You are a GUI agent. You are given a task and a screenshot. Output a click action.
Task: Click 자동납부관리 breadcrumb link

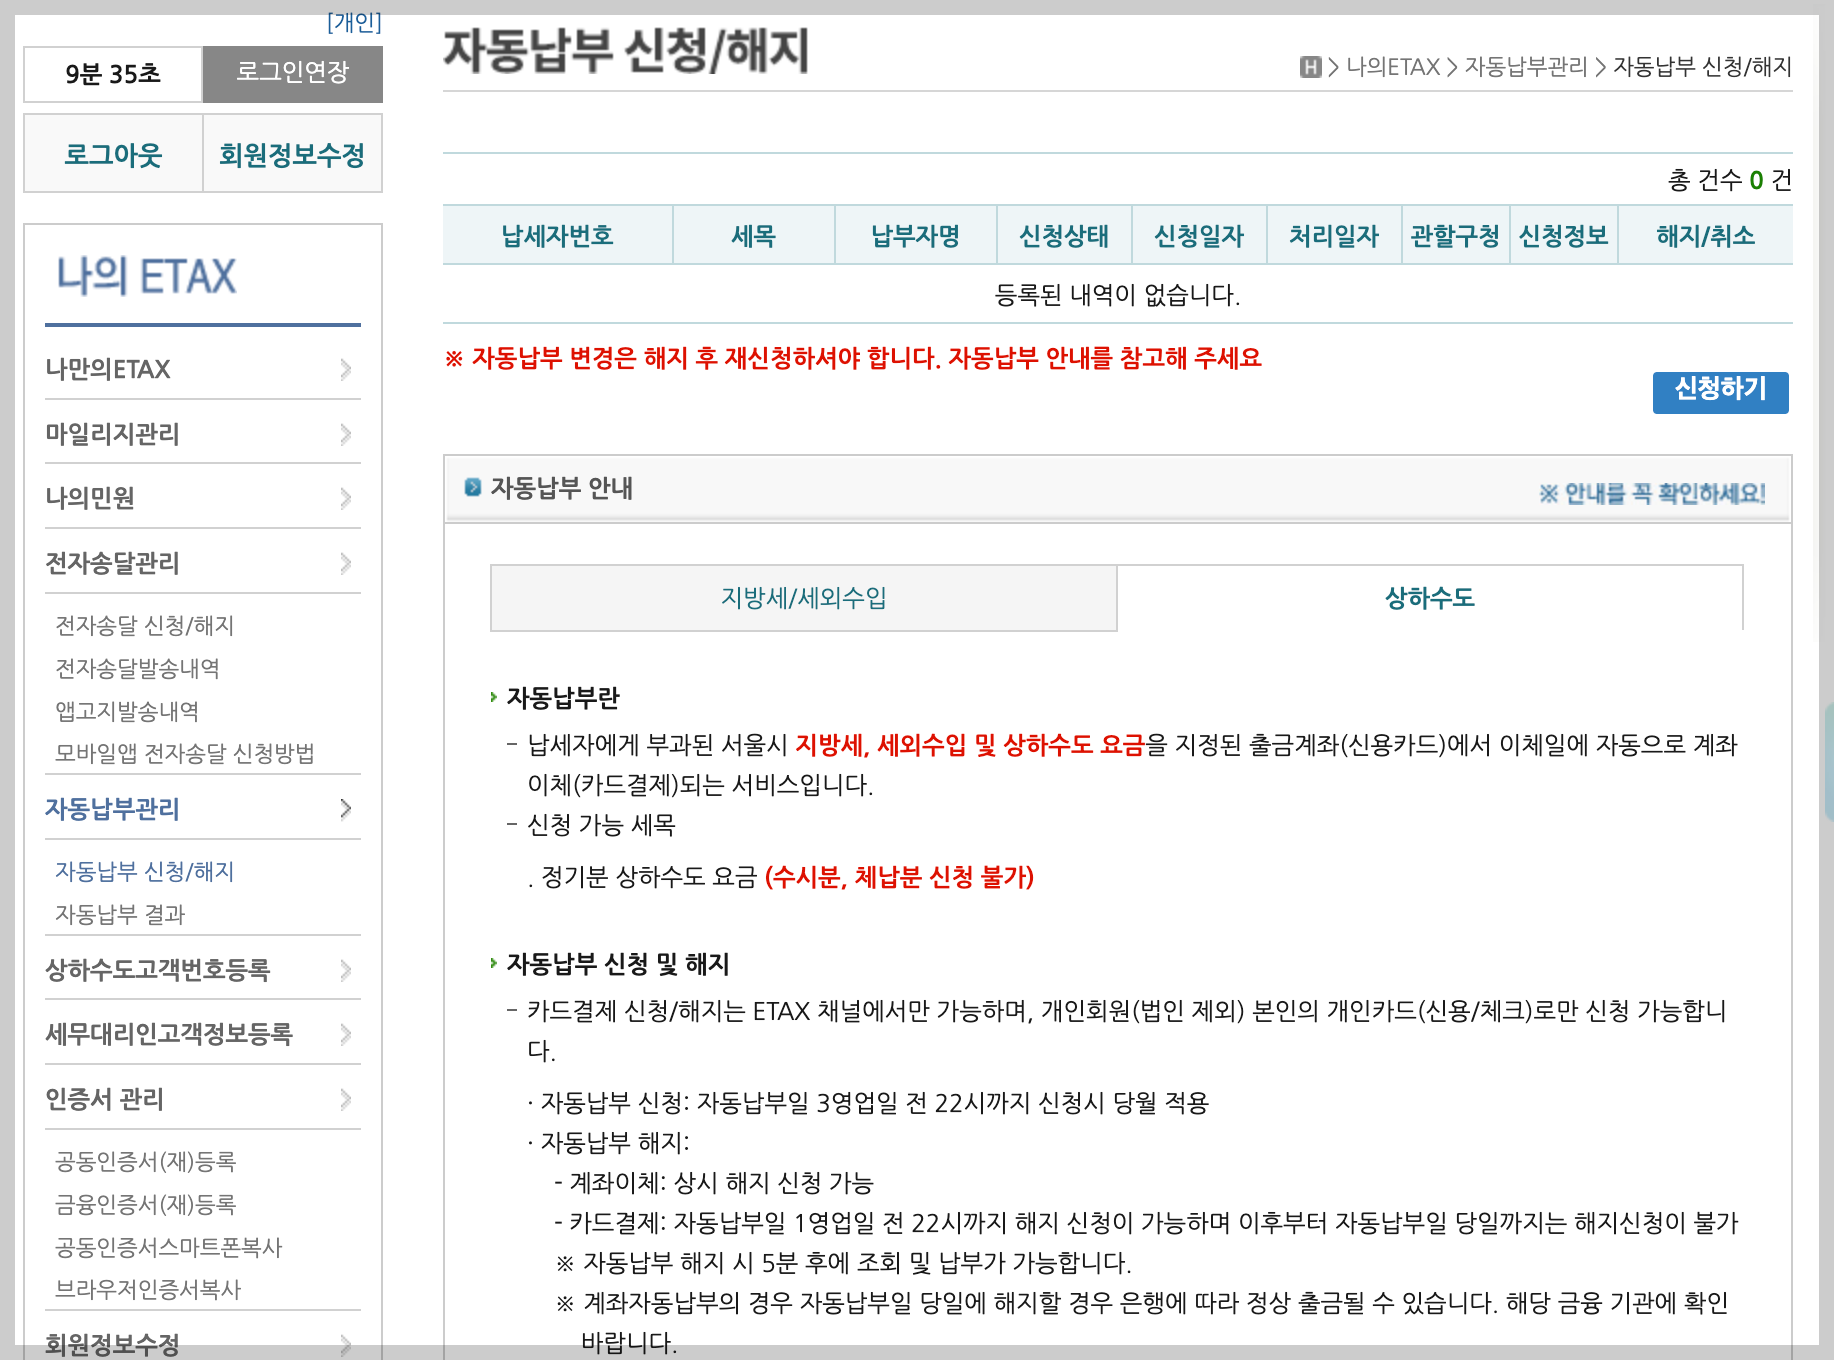click(x=1526, y=67)
